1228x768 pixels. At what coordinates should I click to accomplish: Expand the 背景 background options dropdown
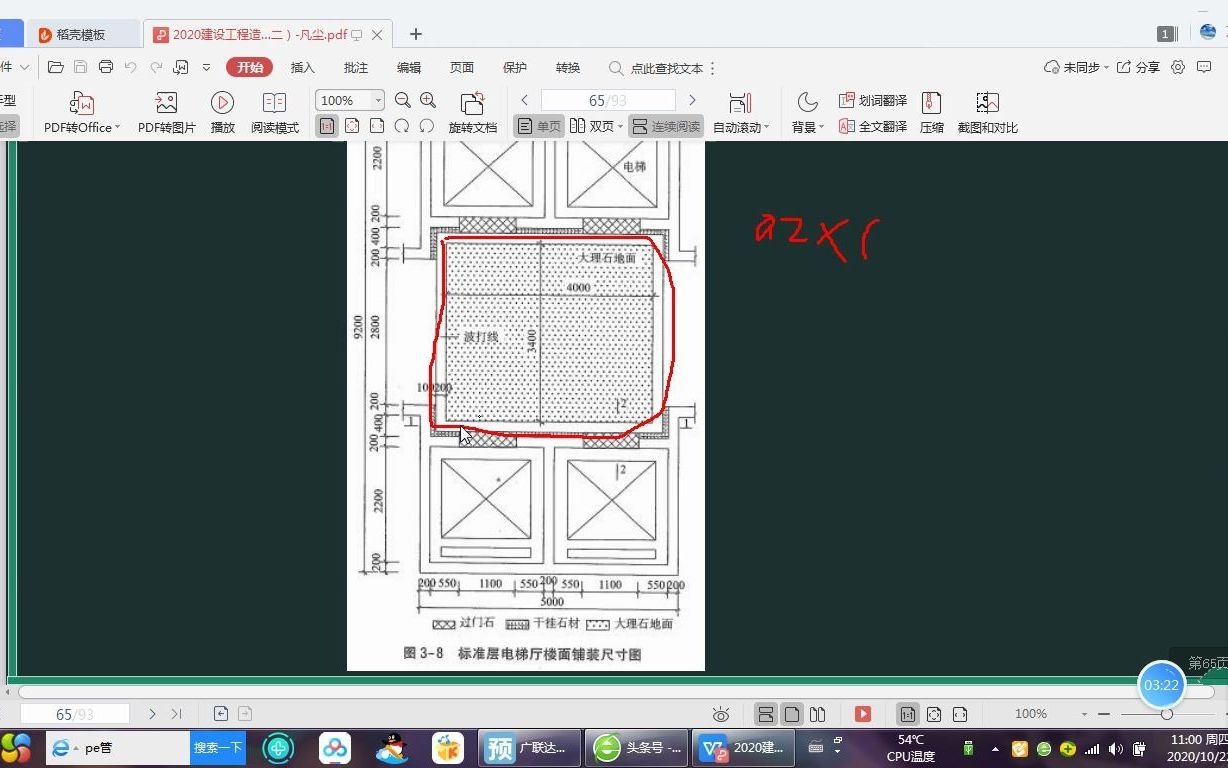click(x=806, y=110)
